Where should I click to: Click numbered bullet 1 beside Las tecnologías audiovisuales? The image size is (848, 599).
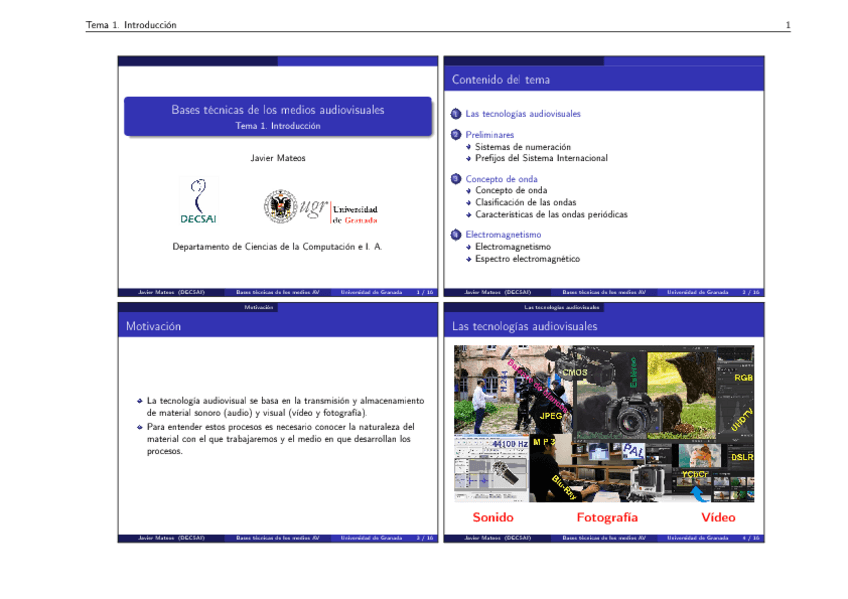(x=455, y=114)
